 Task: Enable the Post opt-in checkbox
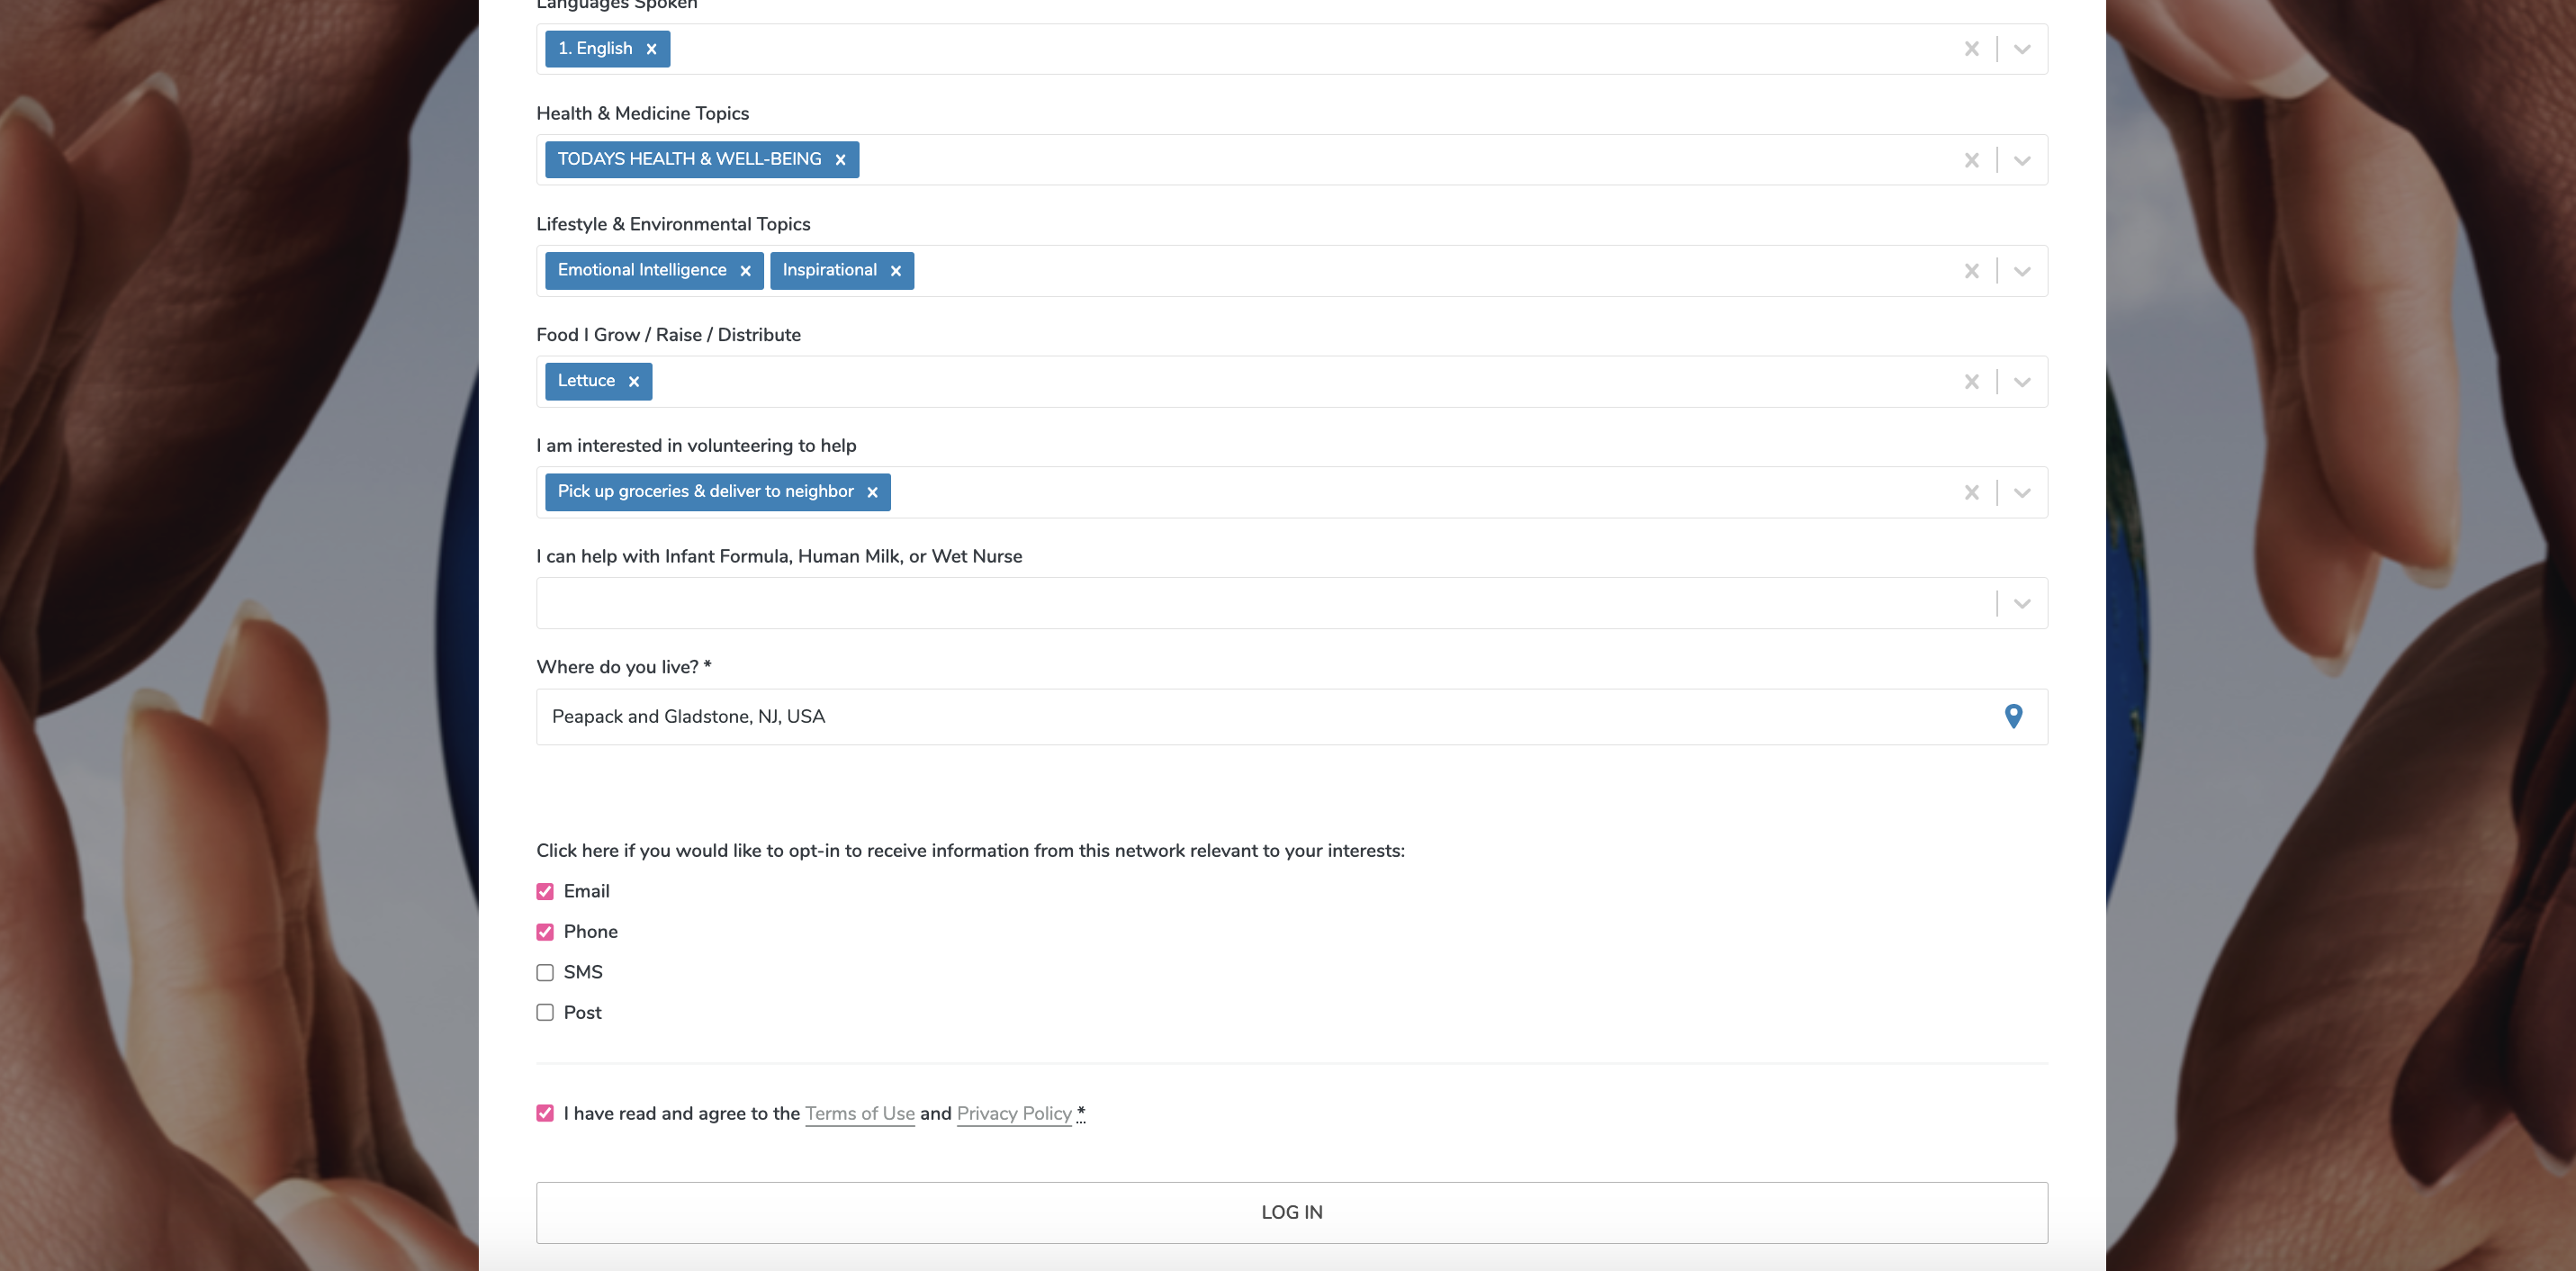pyautogui.click(x=545, y=1012)
